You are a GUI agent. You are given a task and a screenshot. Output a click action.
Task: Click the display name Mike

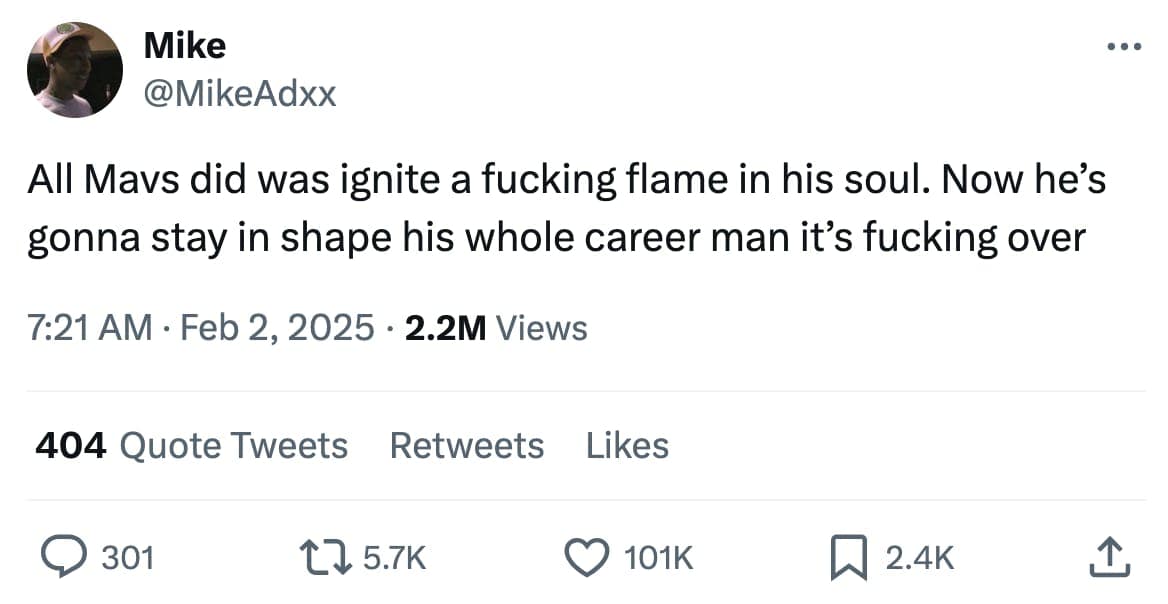[185, 44]
